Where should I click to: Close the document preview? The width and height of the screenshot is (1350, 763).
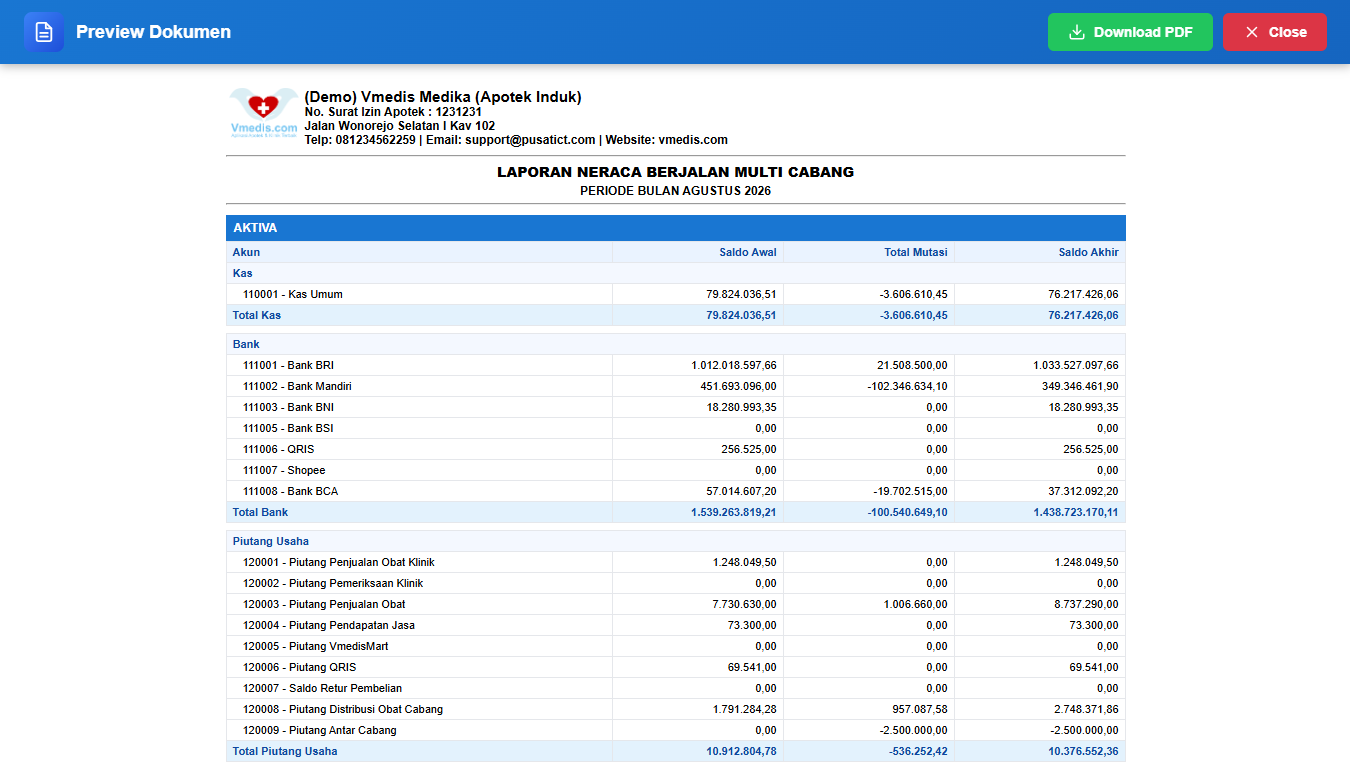(x=1275, y=32)
